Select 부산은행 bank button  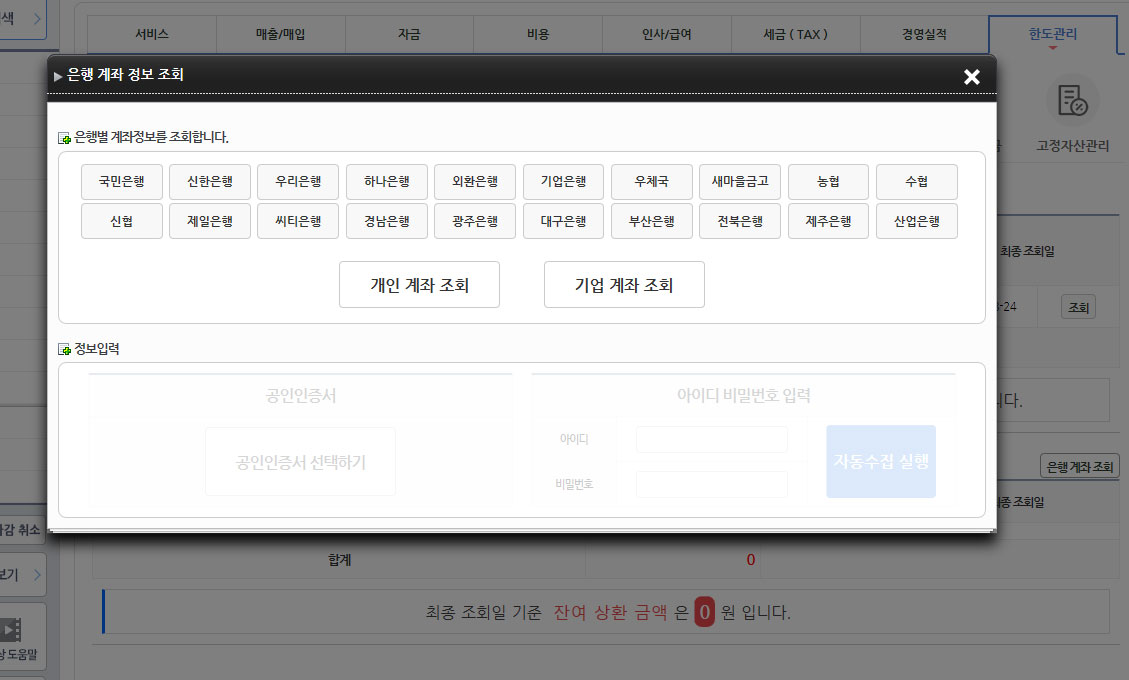652,221
